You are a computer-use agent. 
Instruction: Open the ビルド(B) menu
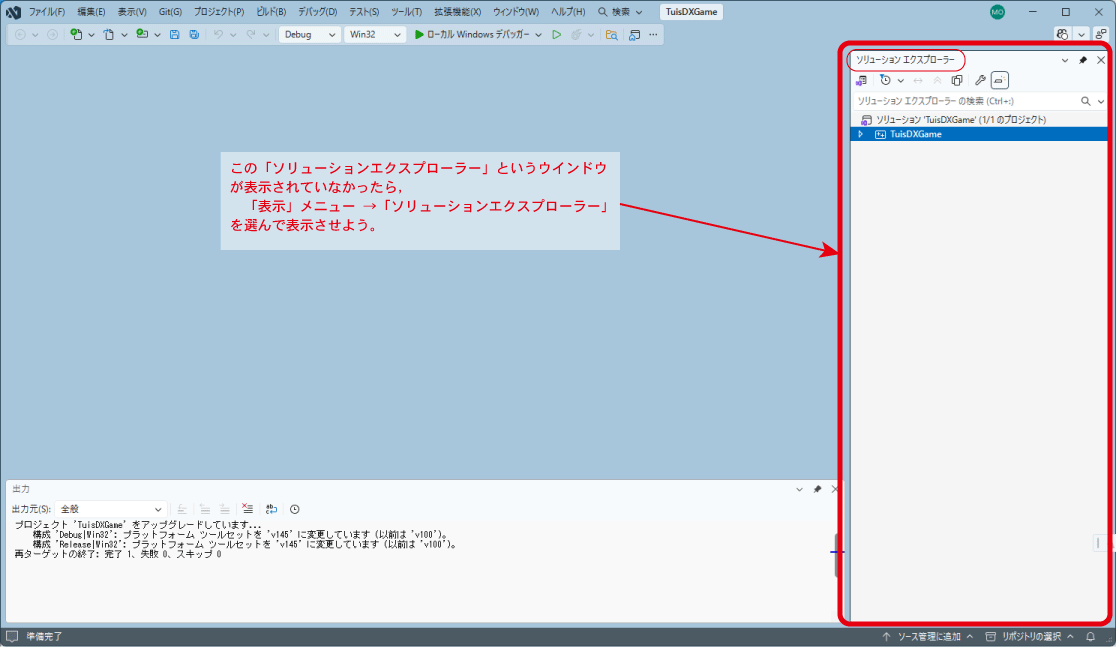(x=270, y=12)
